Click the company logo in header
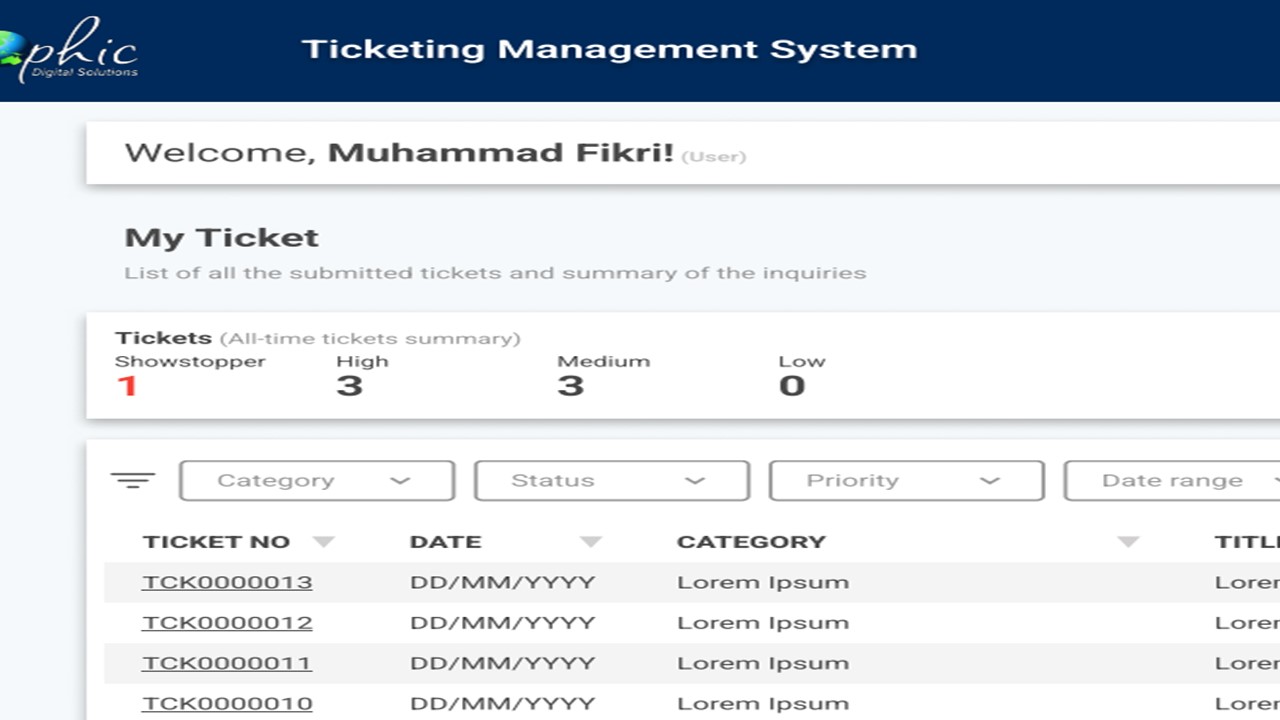This screenshot has height=720, width=1280. 69,48
